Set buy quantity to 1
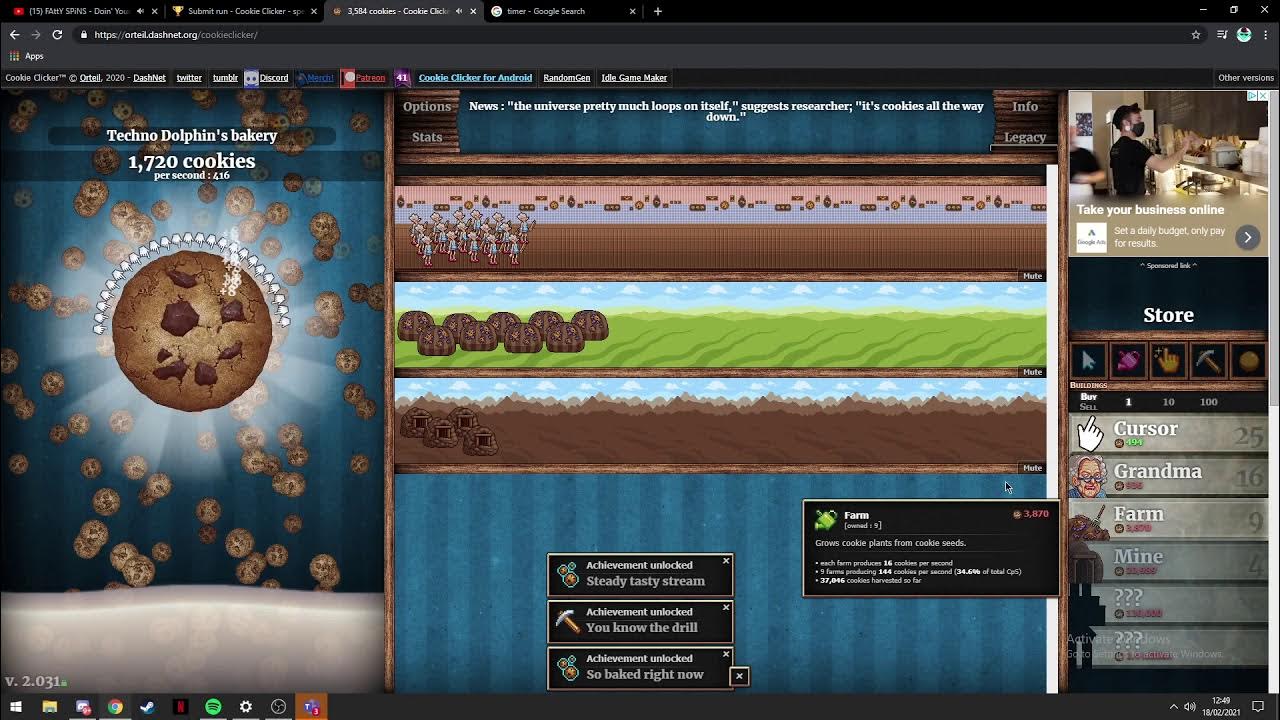The width and height of the screenshot is (1280, 720). click(x=1128, y=402)
